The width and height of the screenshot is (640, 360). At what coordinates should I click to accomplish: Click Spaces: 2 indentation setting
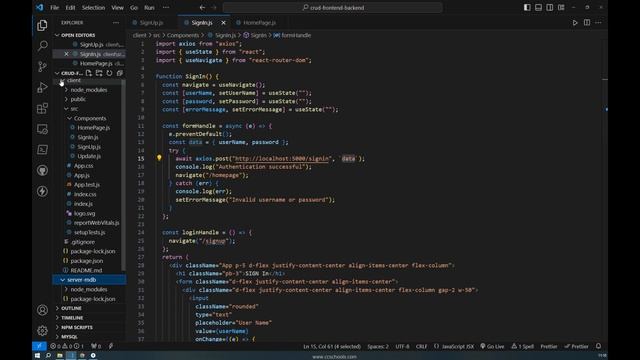click(x=378, y=346)
